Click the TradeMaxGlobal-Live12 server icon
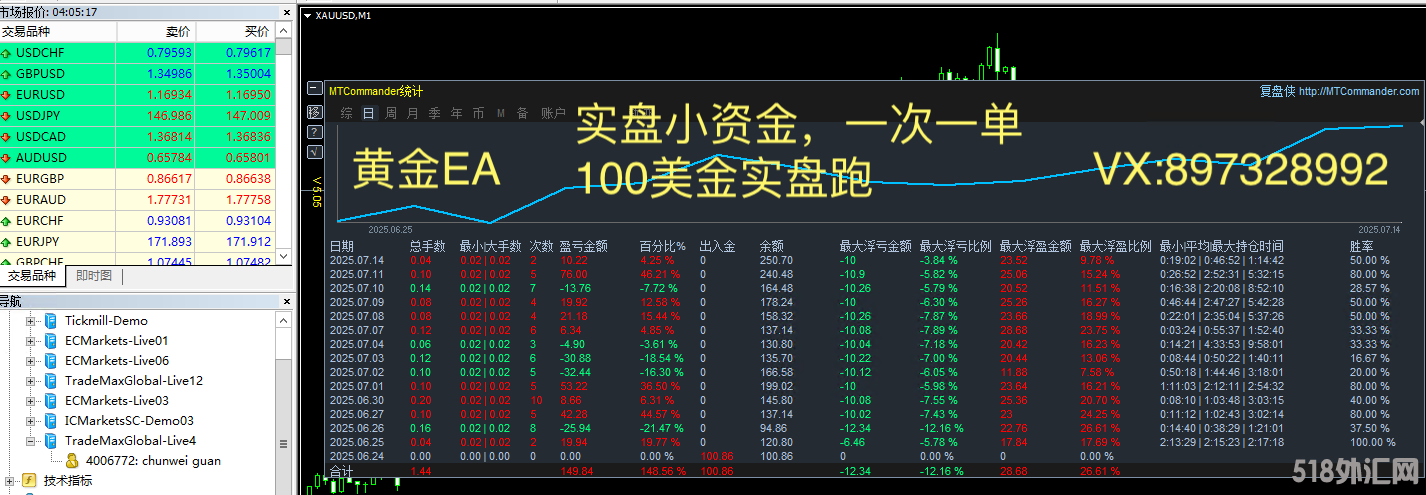 (x=51, y=381)
